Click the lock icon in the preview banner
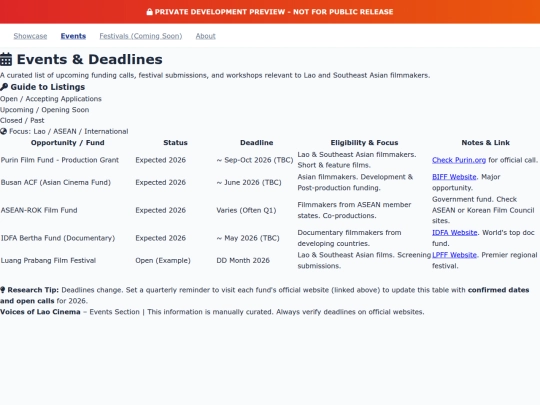 click(149, 12)
